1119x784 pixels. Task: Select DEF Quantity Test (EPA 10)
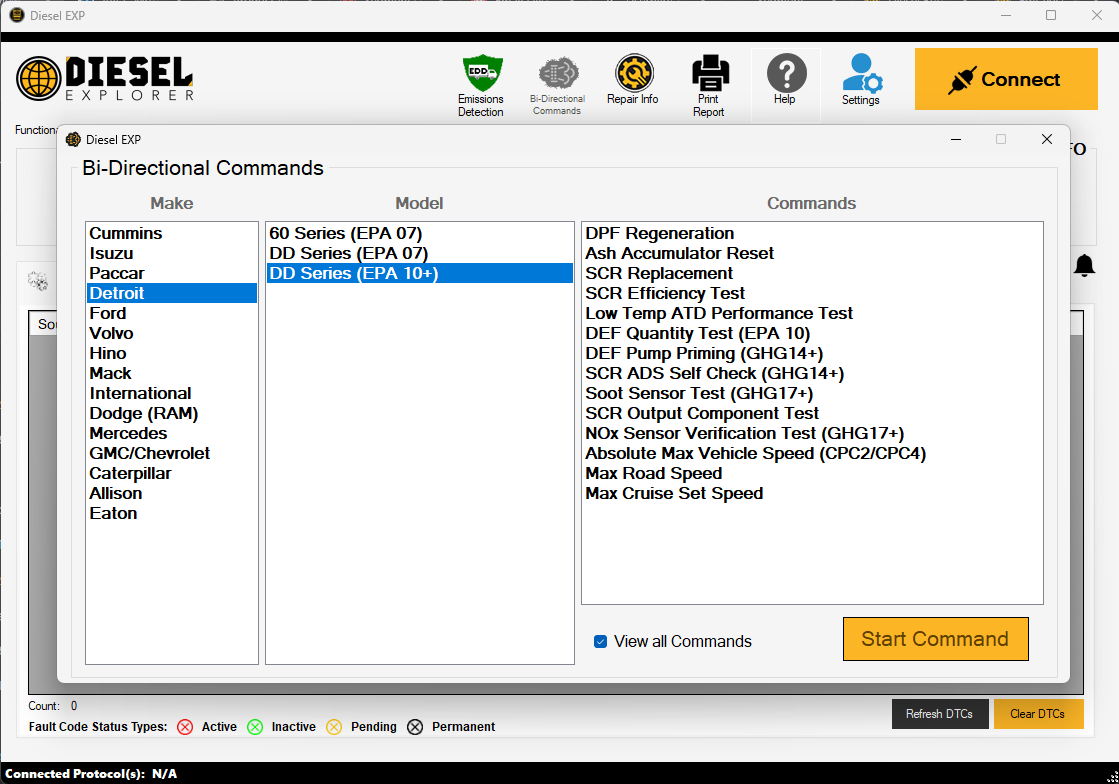[812, 333]
